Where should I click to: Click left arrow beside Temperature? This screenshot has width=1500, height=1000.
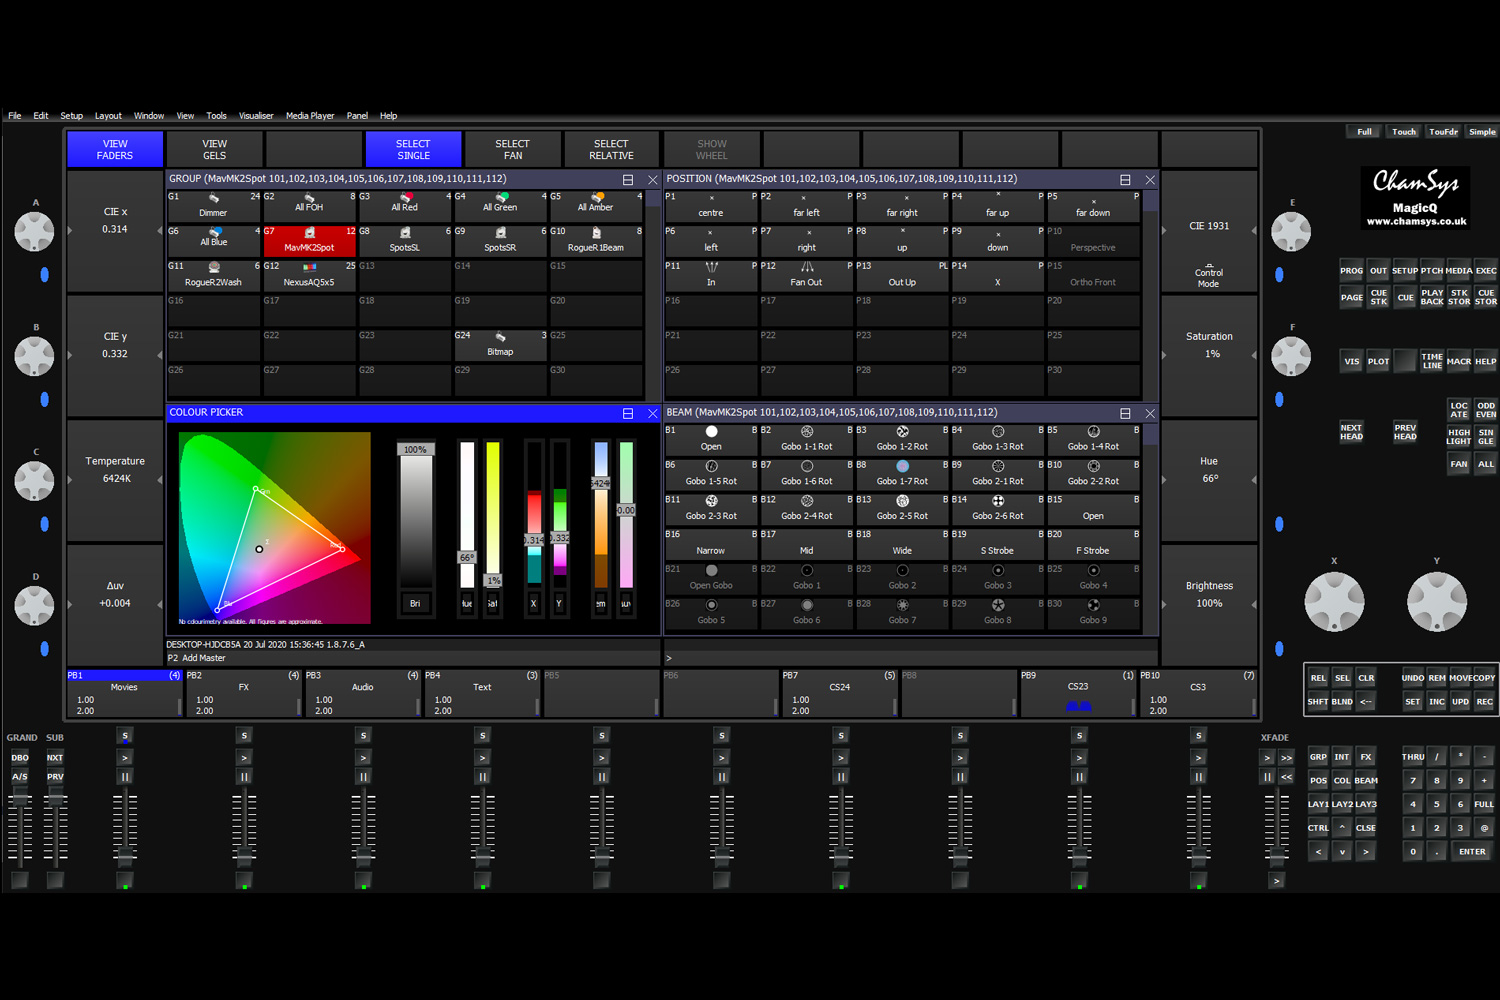pyautogui.click(x=70, y=480)
